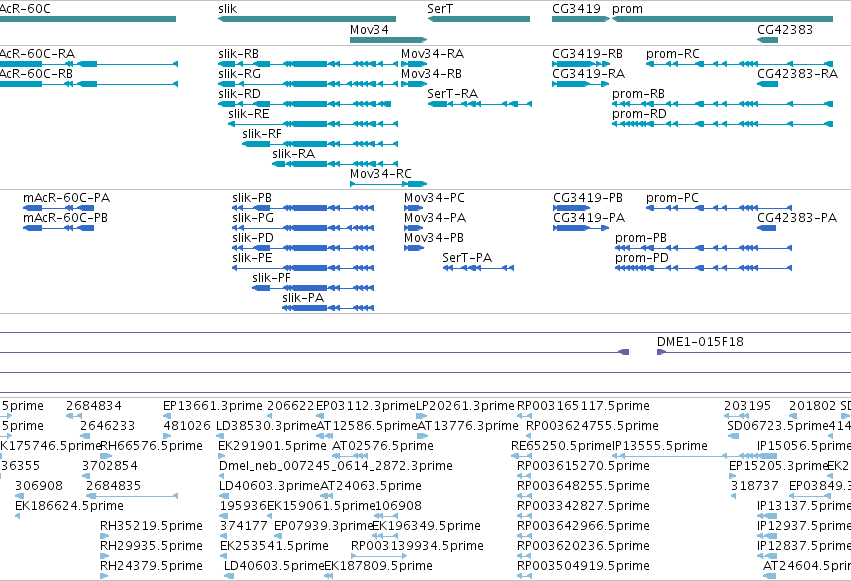This screenshot has height=581, width=851.
Task: Select the slik-RG transcript
Action: [308, 84]
